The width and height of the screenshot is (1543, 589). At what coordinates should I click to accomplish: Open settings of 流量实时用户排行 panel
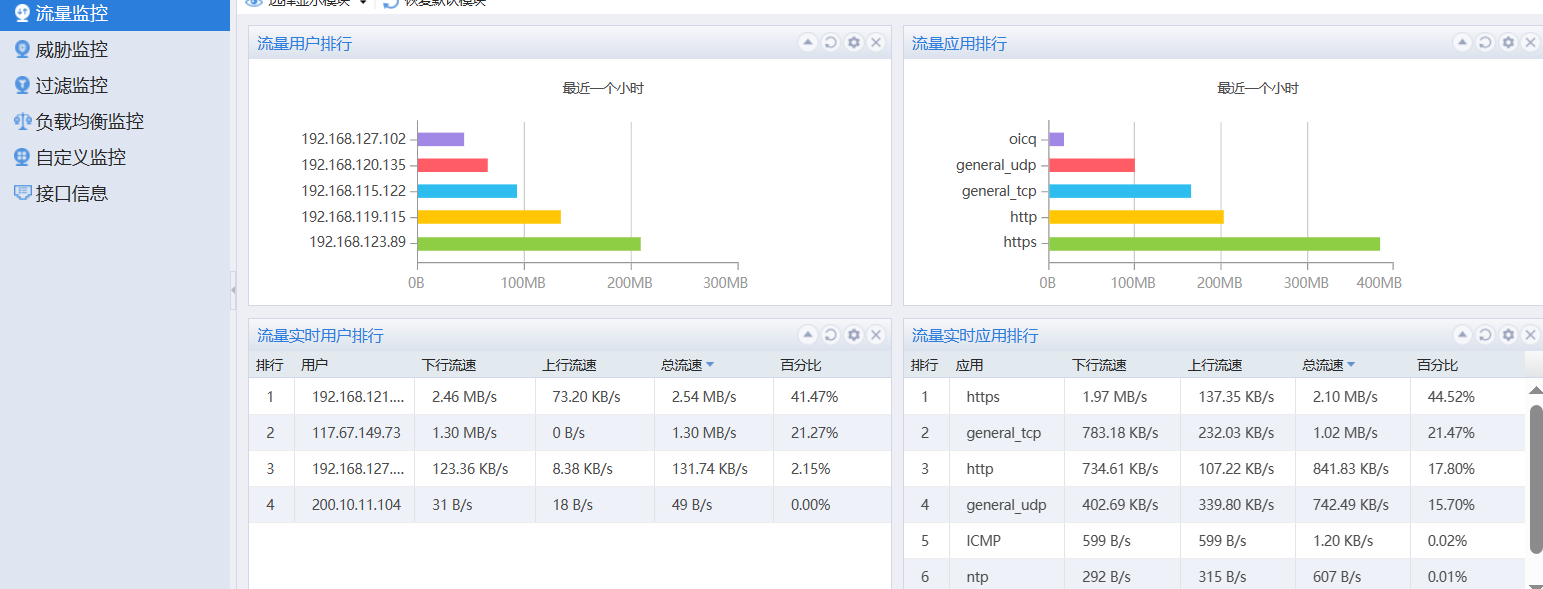point(853,334)
